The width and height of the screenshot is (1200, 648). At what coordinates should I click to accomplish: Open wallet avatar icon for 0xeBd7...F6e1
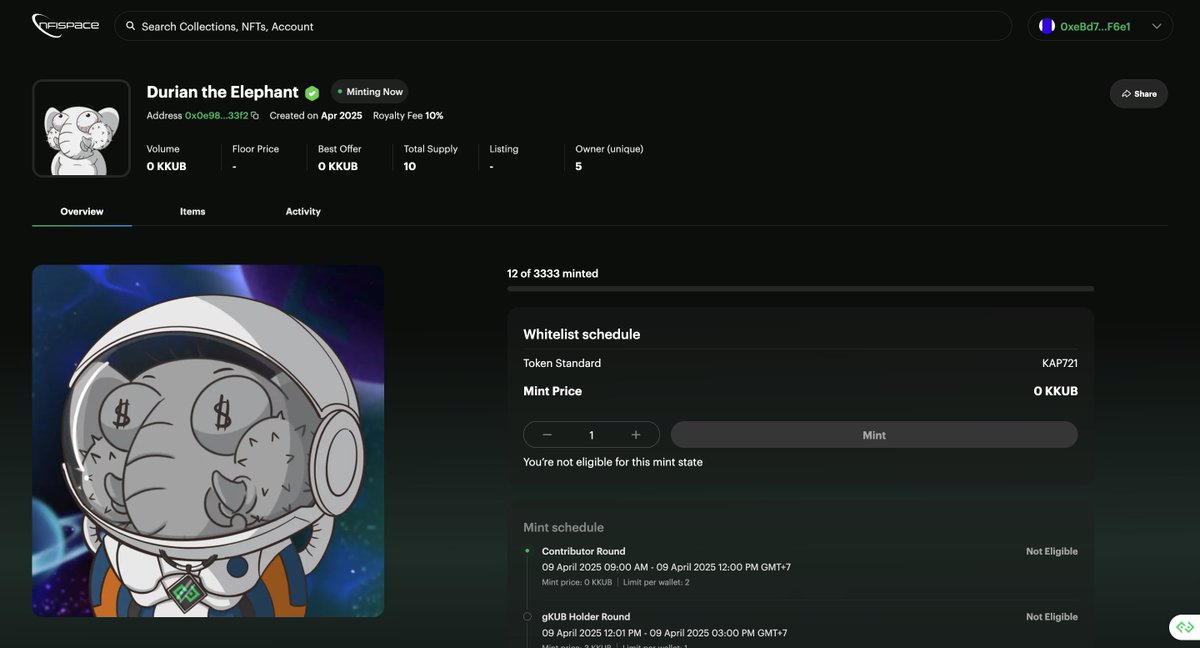point(1047,26)
